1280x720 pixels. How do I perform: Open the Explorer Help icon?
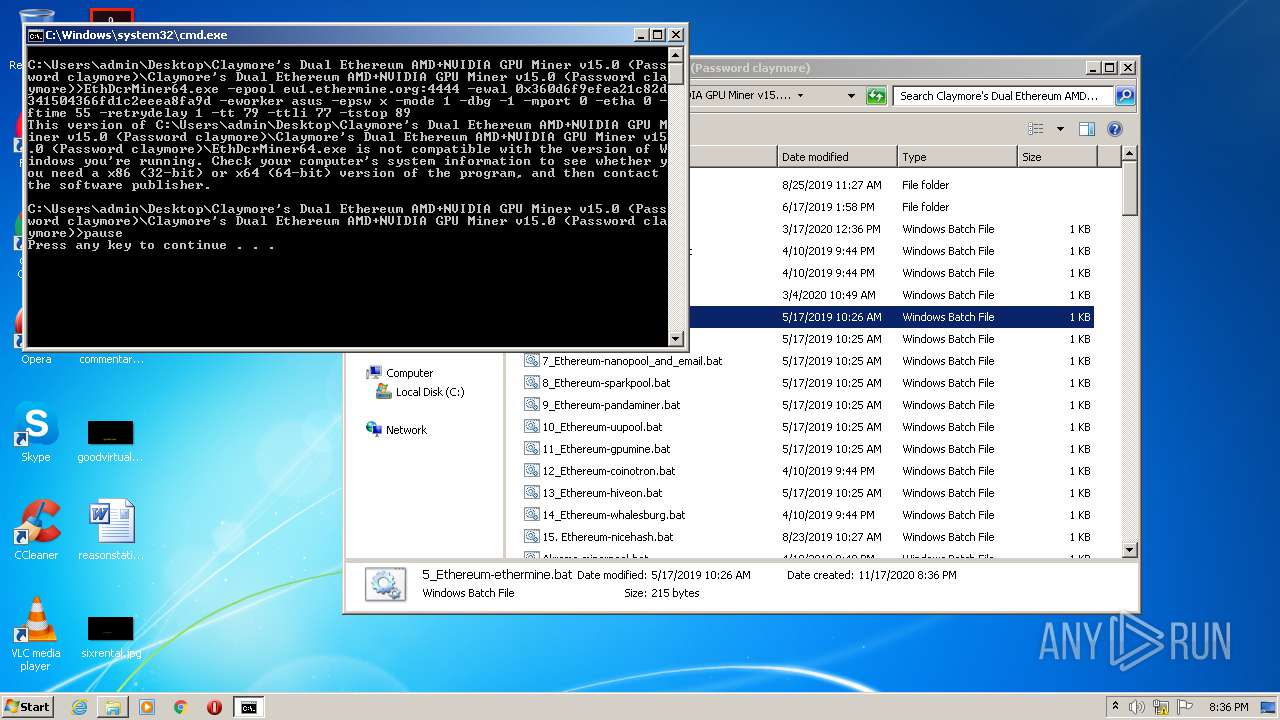(1115, 128)
